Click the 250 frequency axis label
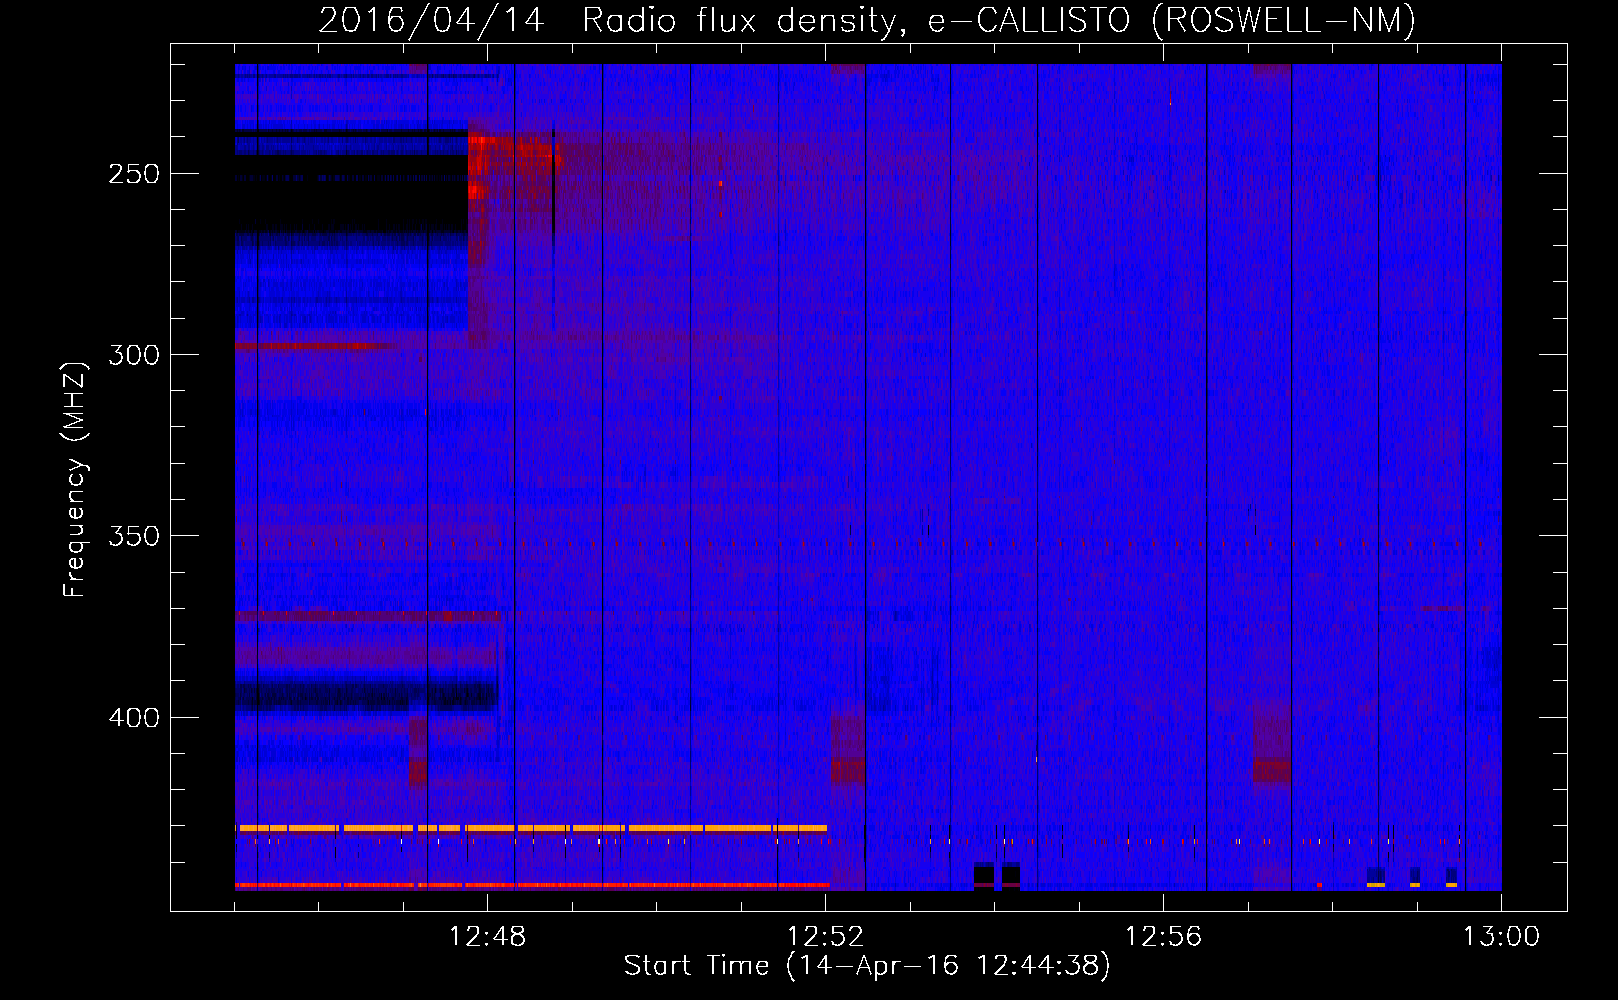 (134, 174)
